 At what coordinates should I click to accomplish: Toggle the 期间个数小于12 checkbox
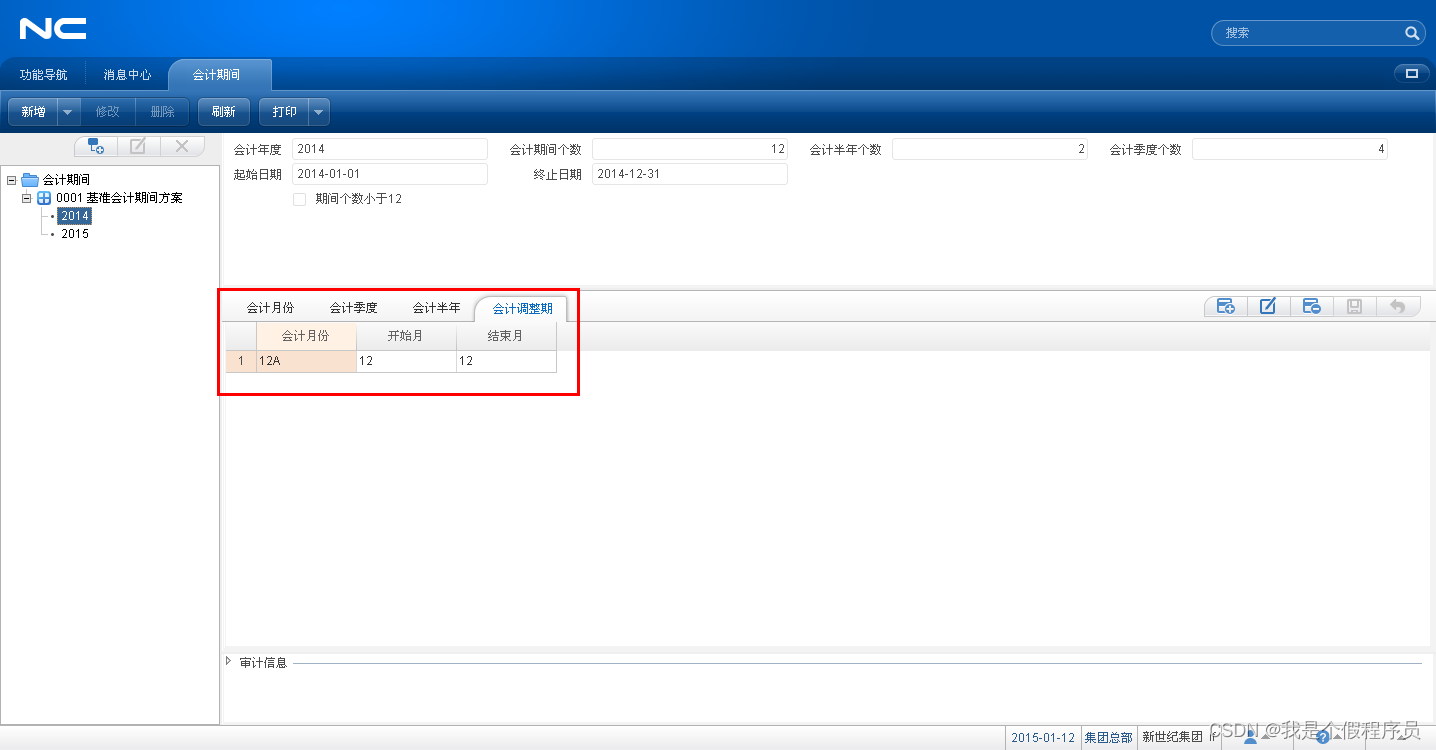pos(299,199)
